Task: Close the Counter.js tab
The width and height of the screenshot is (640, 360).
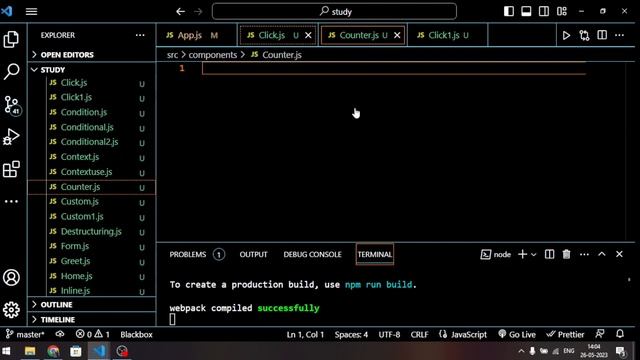Action: (x=397, y=36)
